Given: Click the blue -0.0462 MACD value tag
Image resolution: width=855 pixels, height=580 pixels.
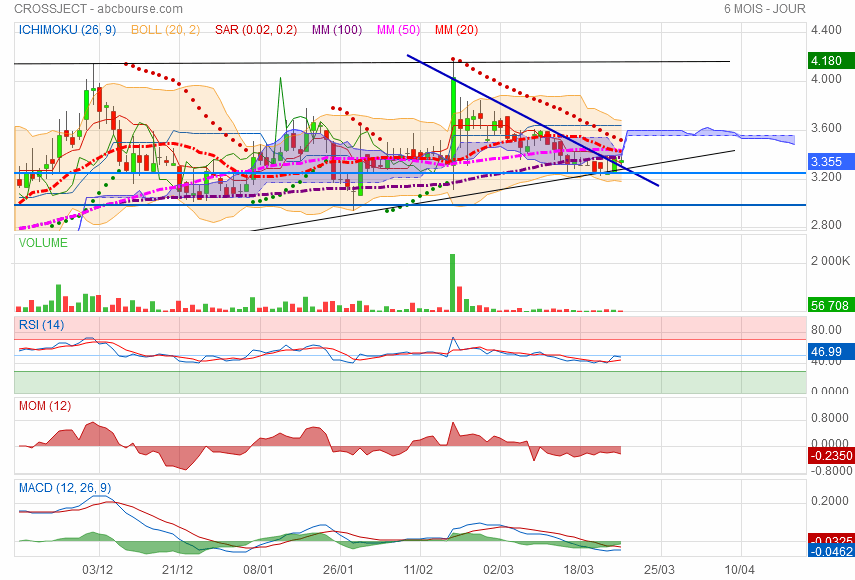Looking at the screenshot, I should (831, 551).
